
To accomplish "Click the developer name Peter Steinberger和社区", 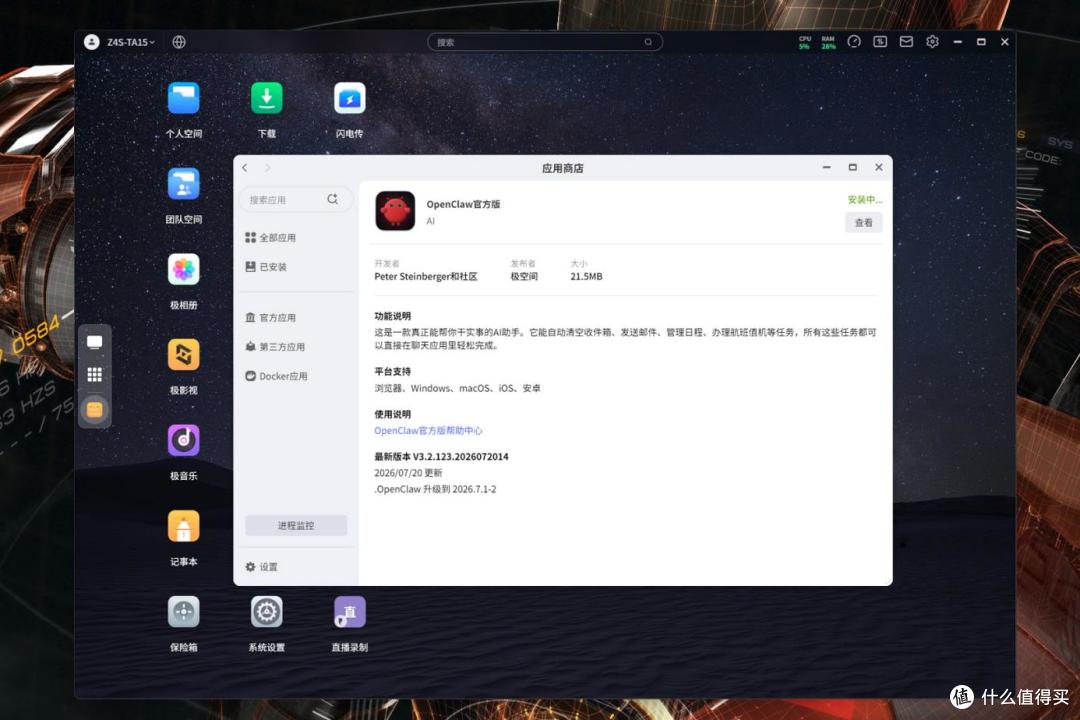I will 426,276.
